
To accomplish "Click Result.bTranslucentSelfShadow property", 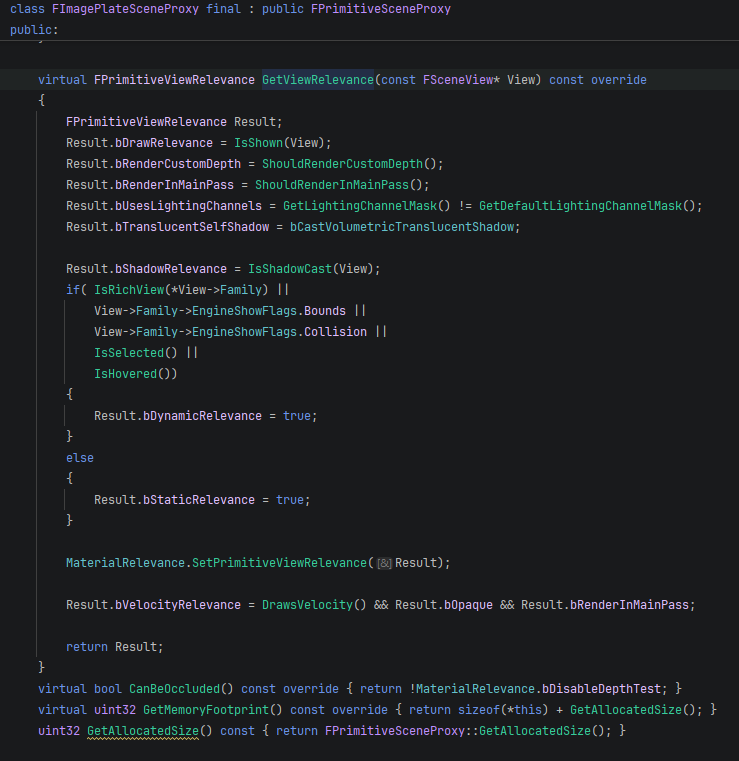I will click(167, 227).
